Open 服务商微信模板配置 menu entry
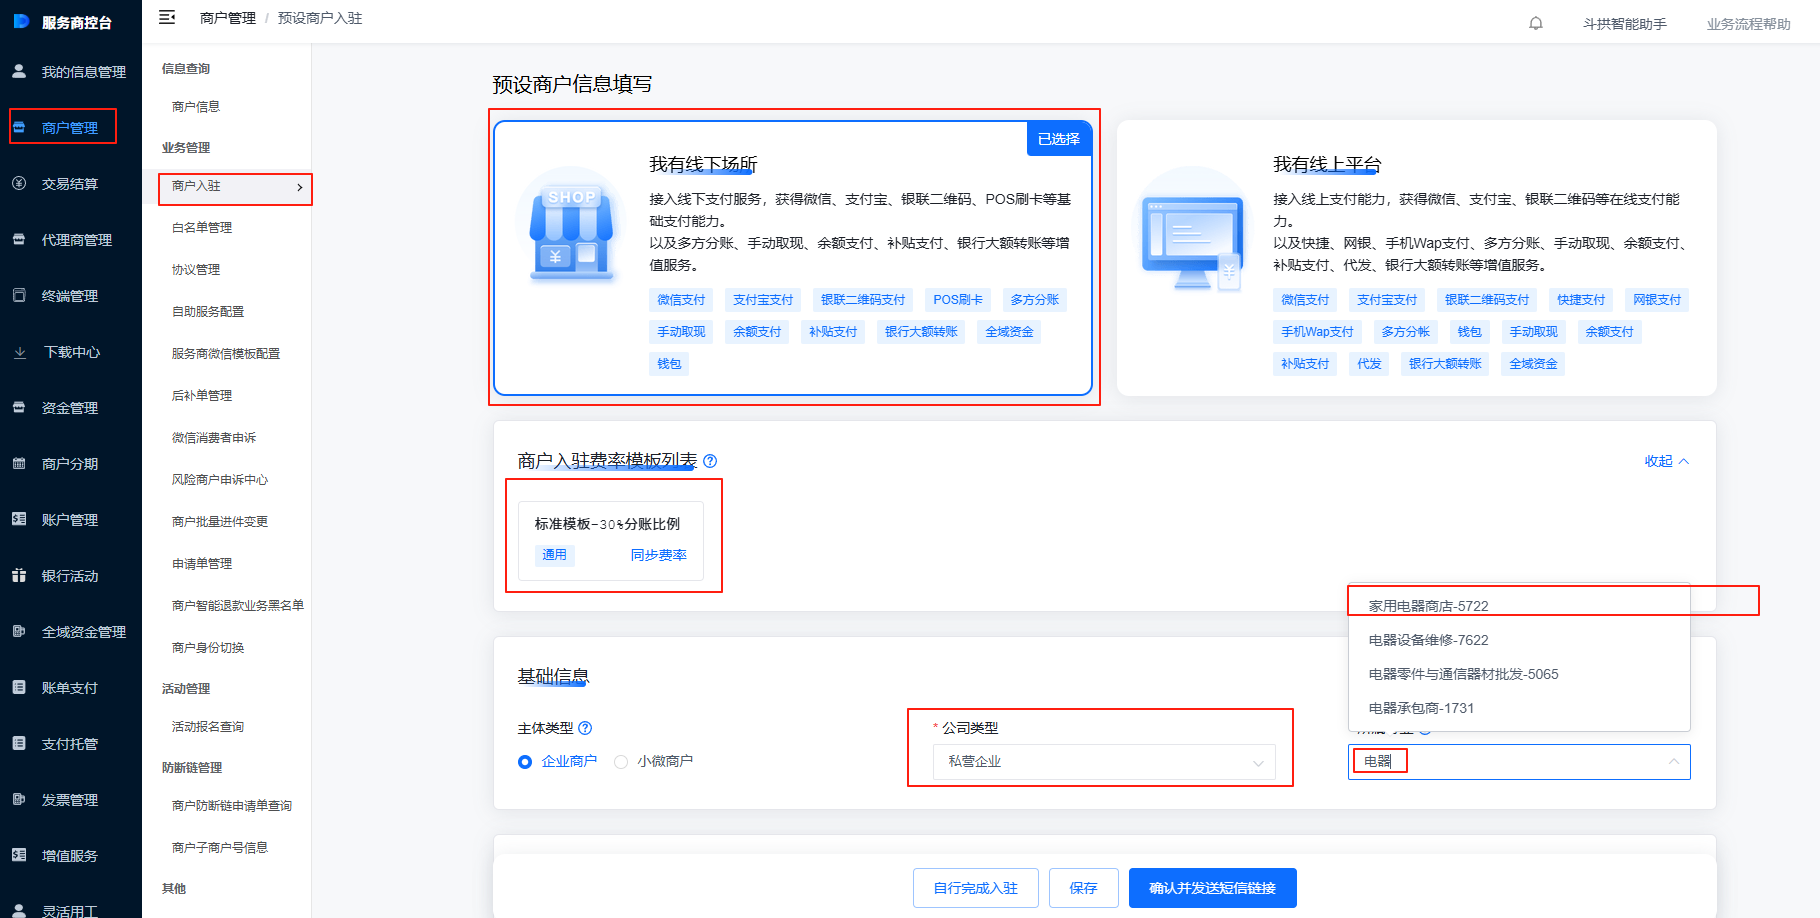The width and height of the screenshot is (1820, 918). [226, 353]
